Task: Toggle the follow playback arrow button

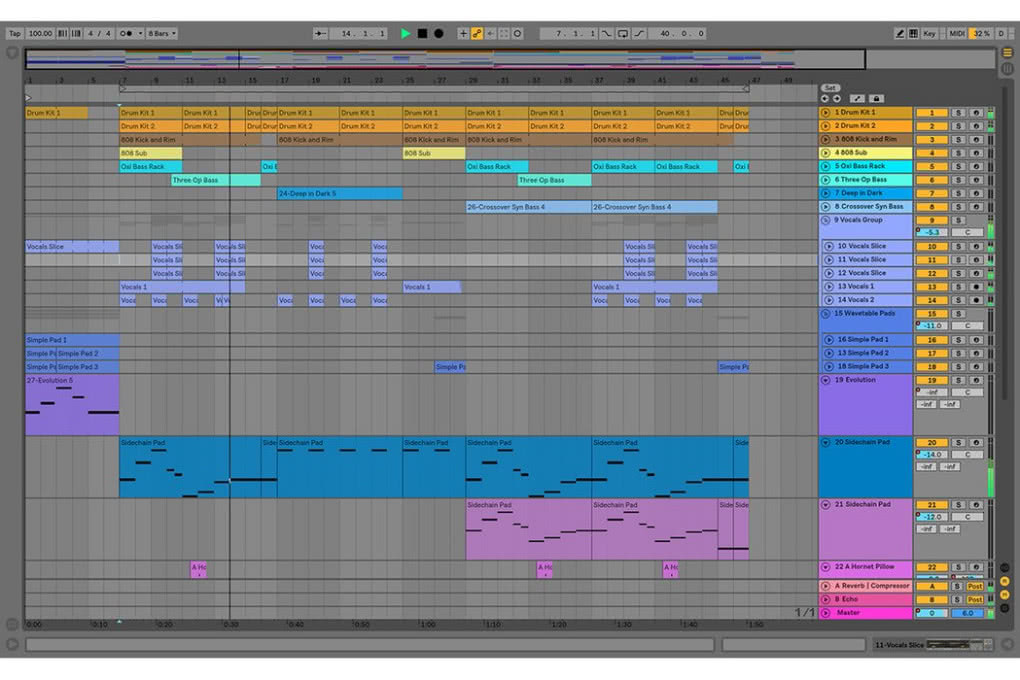Action: 320,33
